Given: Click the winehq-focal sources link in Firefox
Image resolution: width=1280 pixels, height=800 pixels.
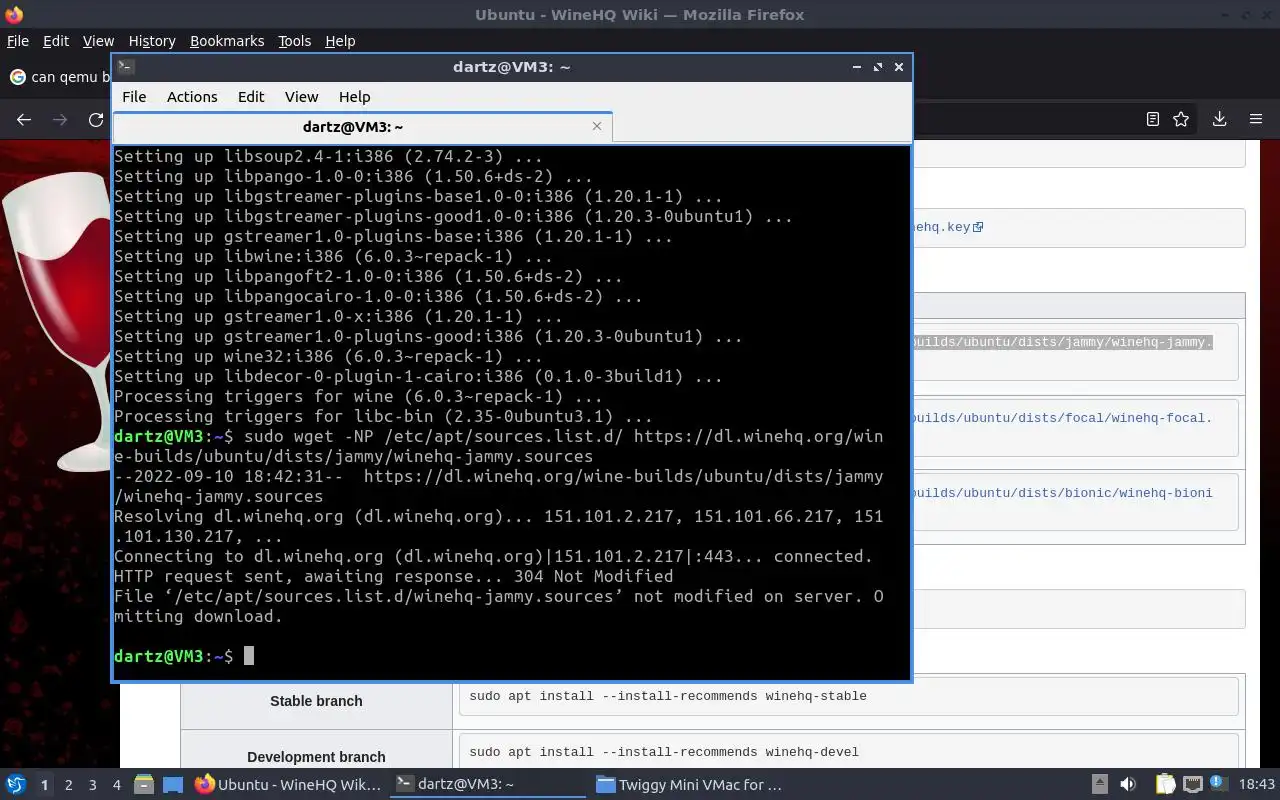Looking at the screenshot, I should point(1062,418).
